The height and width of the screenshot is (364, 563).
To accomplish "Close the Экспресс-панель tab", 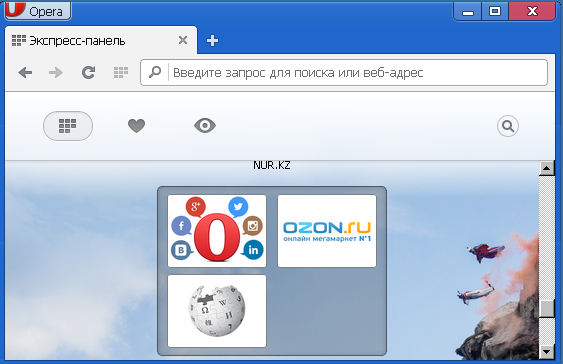I will coord(183,40).
